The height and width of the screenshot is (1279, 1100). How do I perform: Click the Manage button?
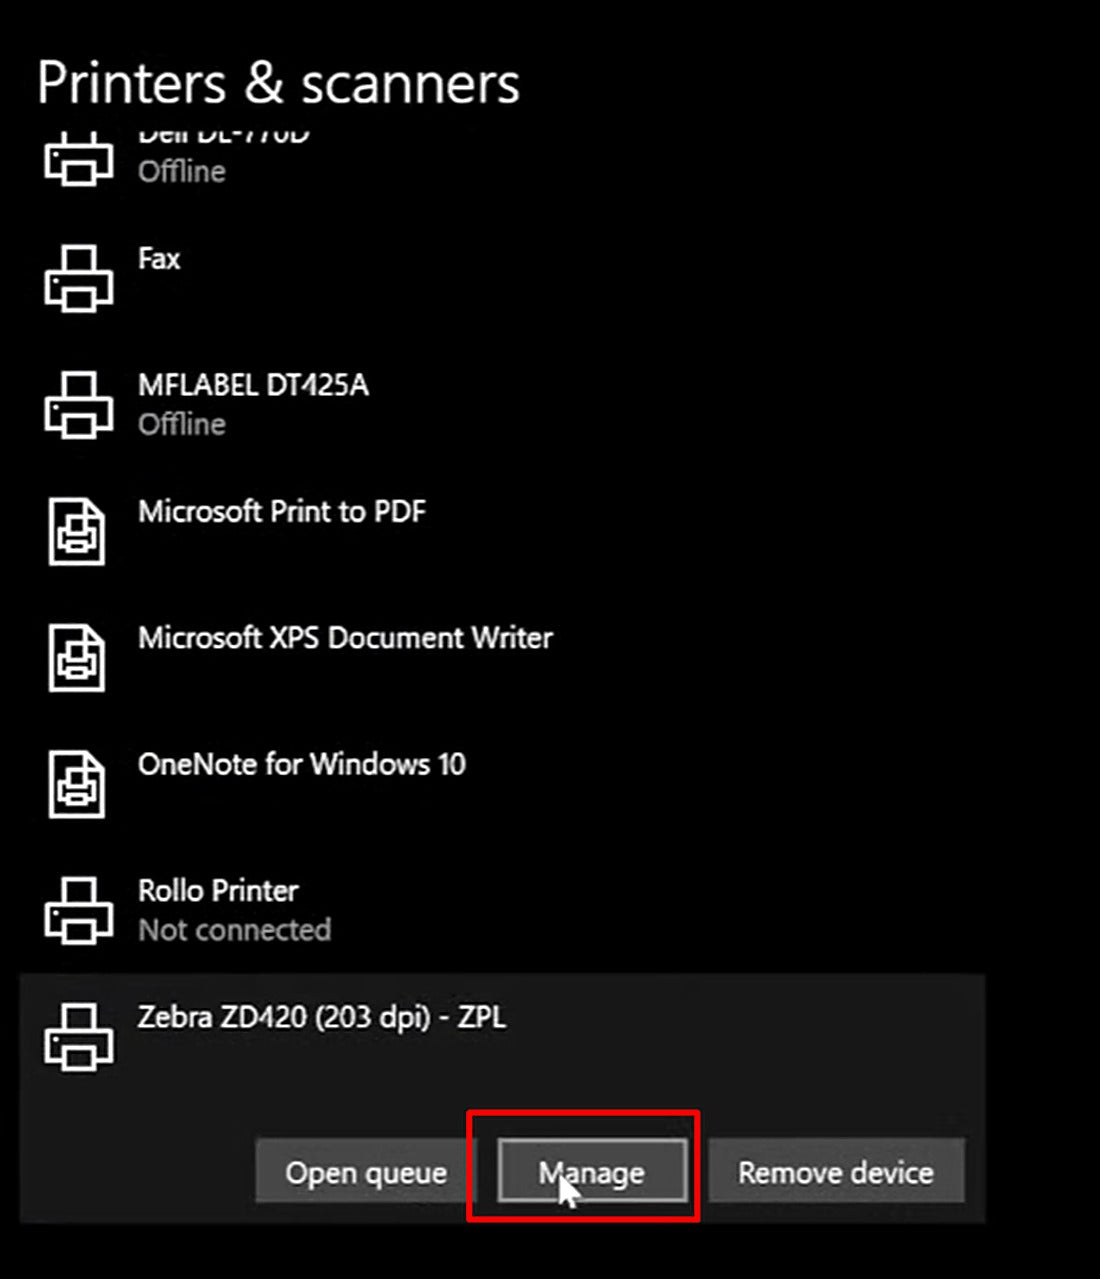click(592, 1171)
